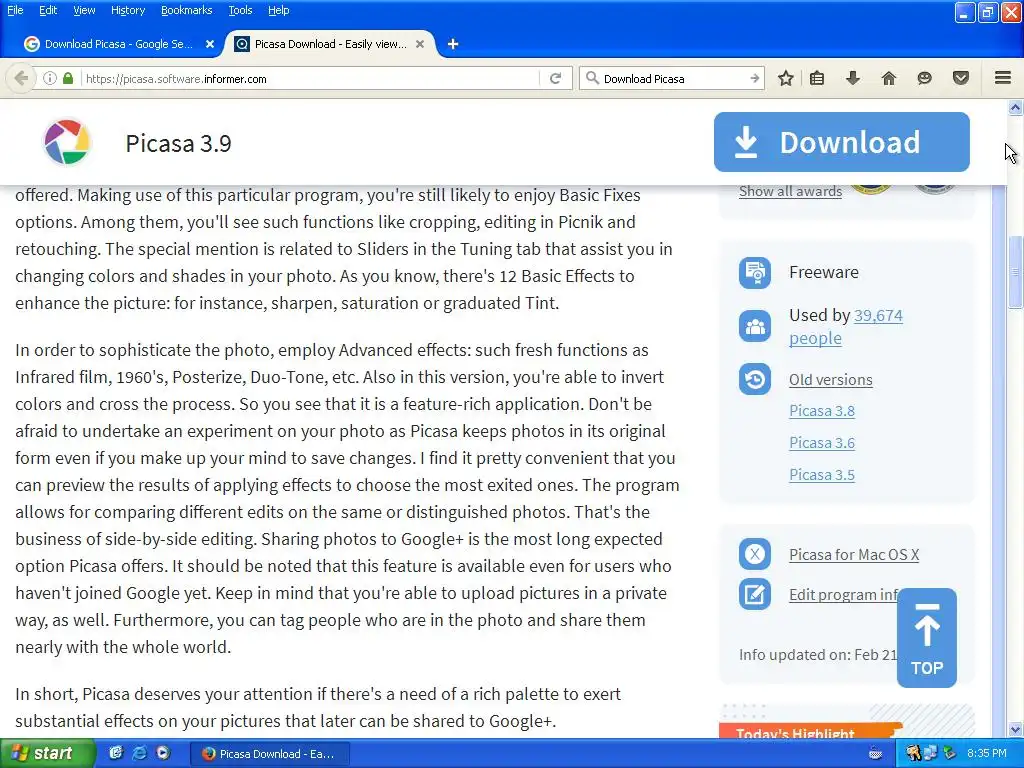Go to the Firefox home page icon
Screen dimensions: 1024x768
[889, 78]
